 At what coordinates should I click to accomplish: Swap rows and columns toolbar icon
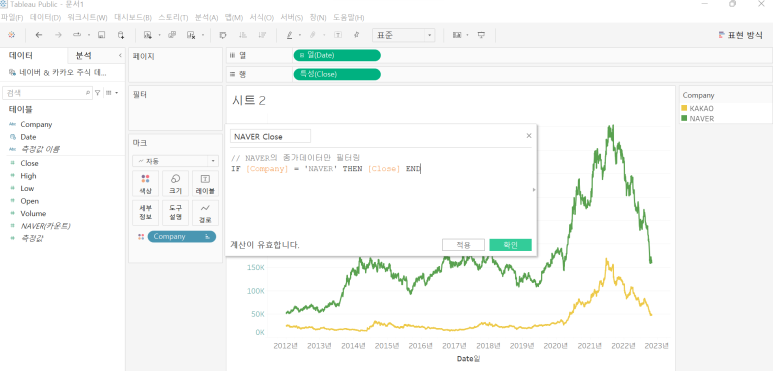coord(223,35)
